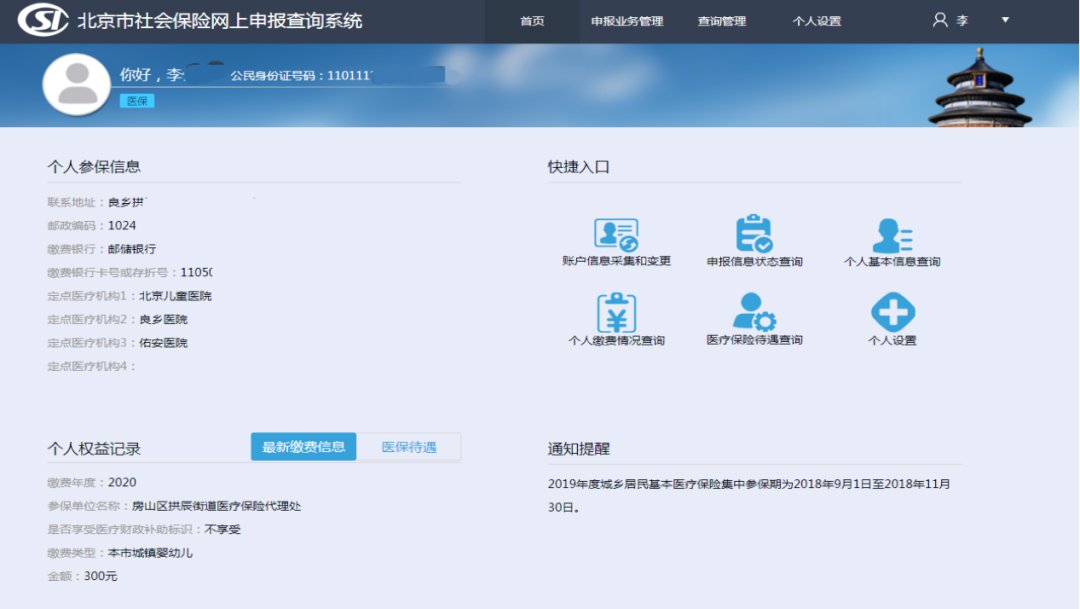Open the 首页 navigation tab

pyautogui.click(x=532, y=21)
